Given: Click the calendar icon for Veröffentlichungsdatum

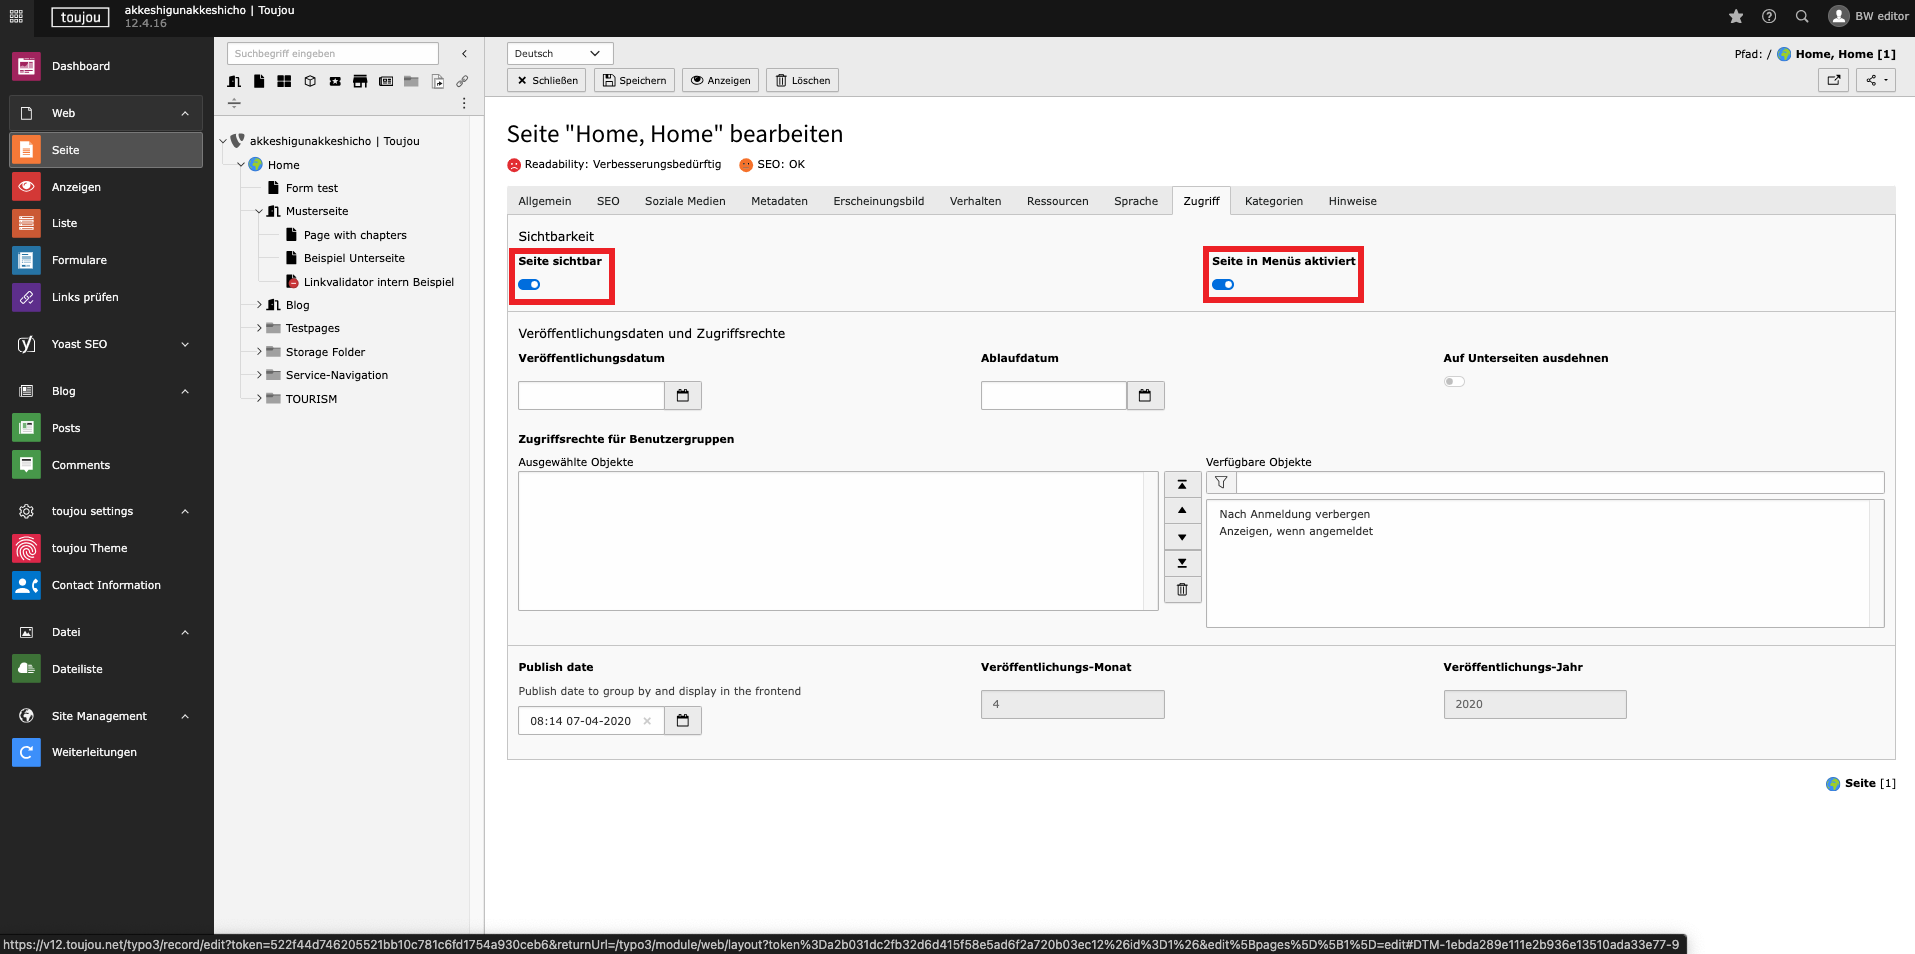Looking at the screenshot, I should tap(683, 396).
